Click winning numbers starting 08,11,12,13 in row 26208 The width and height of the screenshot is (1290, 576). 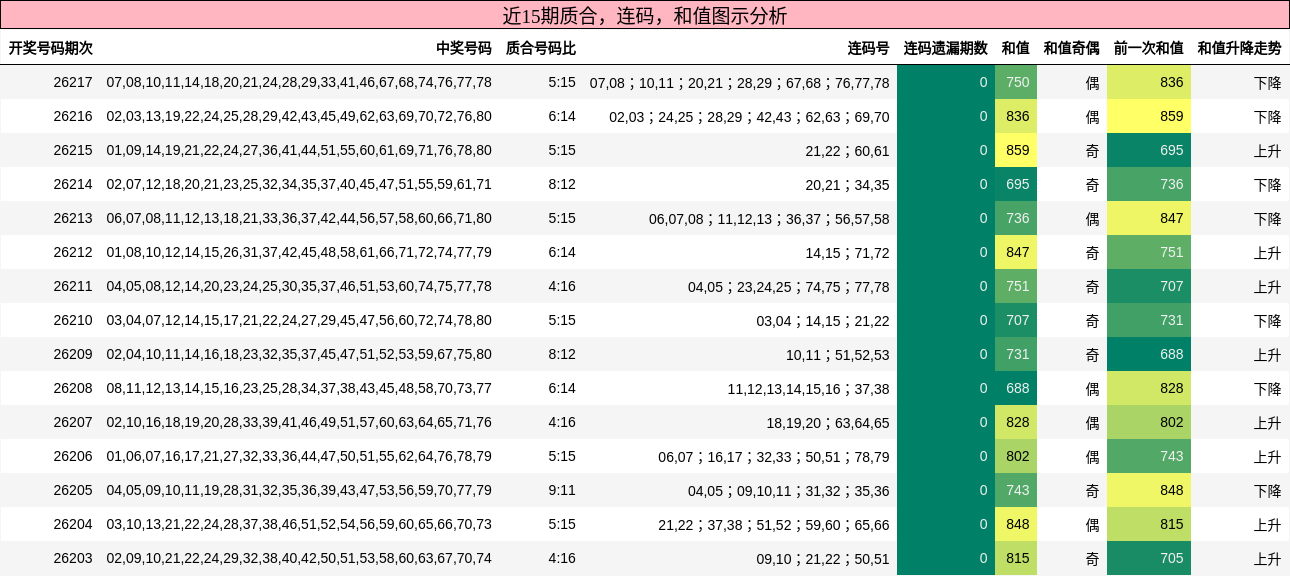[x=299, y=388]
